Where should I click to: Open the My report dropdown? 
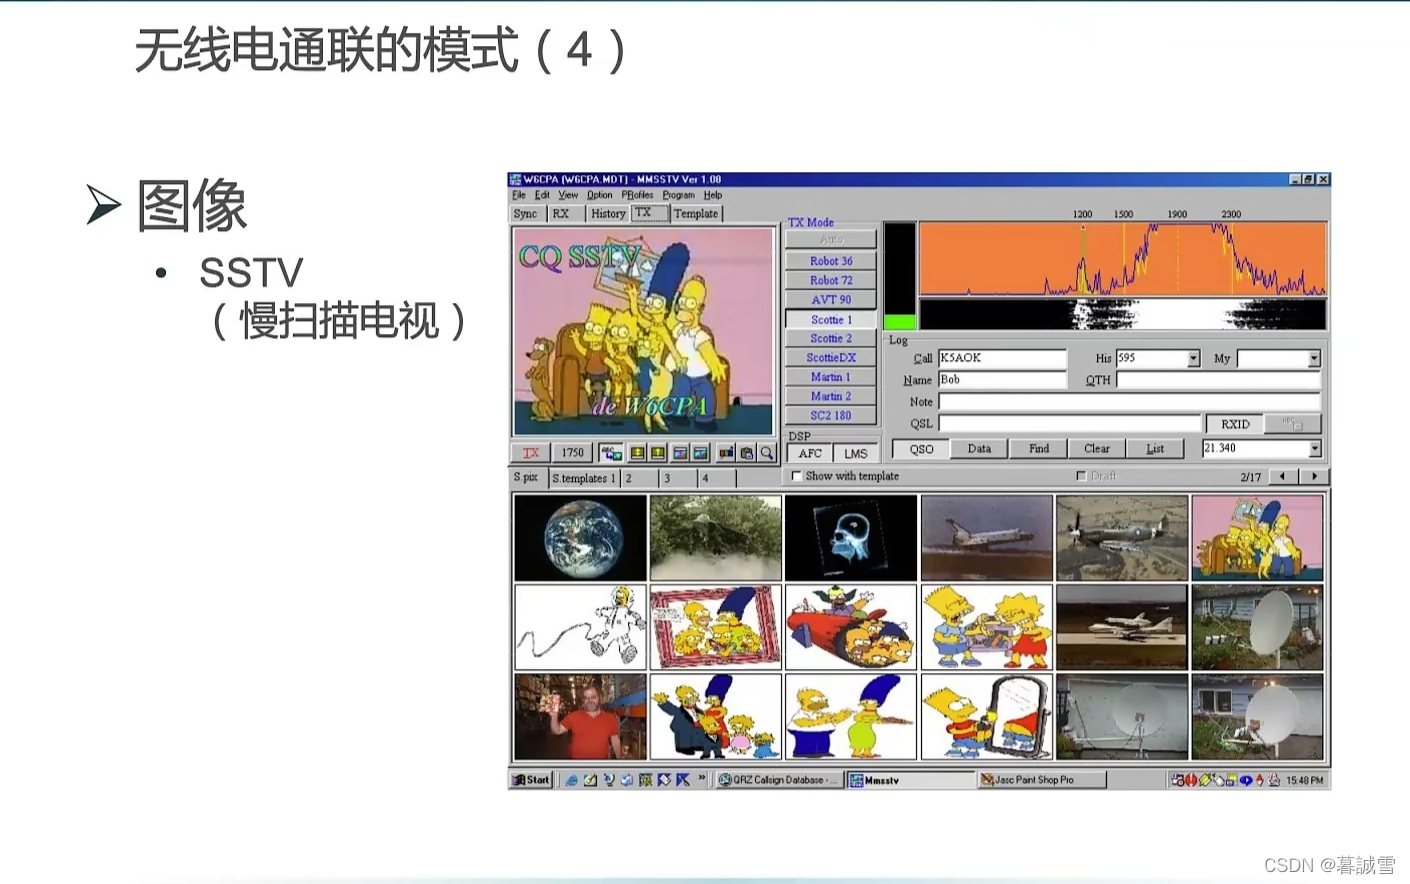coord(1314,358)
